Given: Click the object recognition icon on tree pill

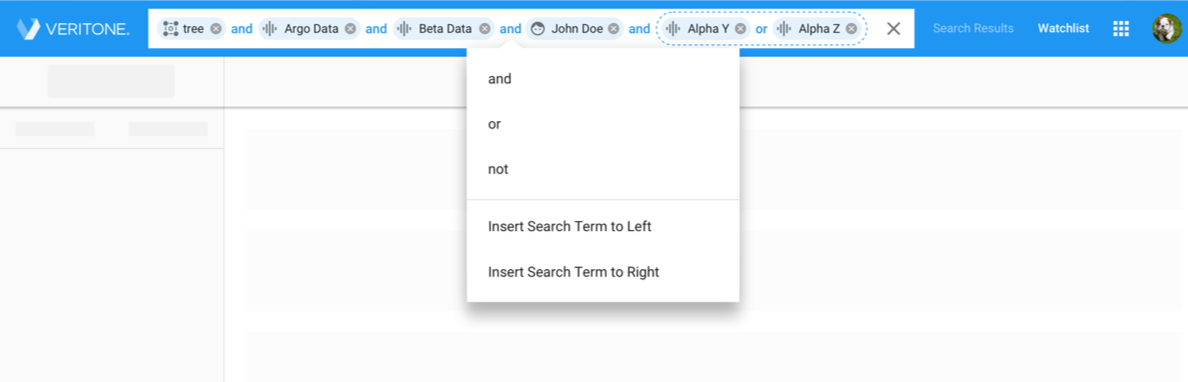Looking at the screenshot, I should coord(170,29).
